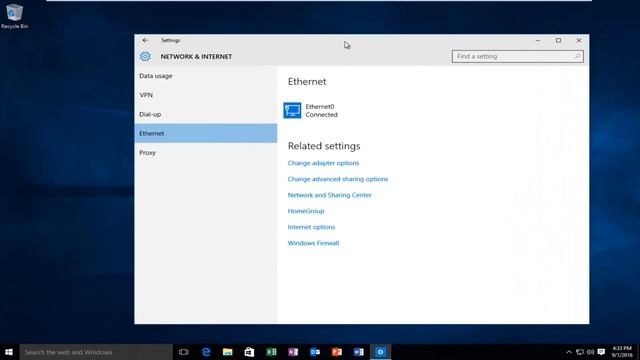Close the Settings window

click(x=579, y=40)
